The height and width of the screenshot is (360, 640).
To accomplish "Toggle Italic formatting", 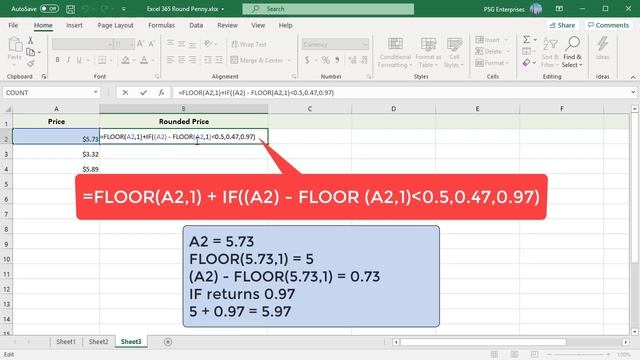I will 68,60.
